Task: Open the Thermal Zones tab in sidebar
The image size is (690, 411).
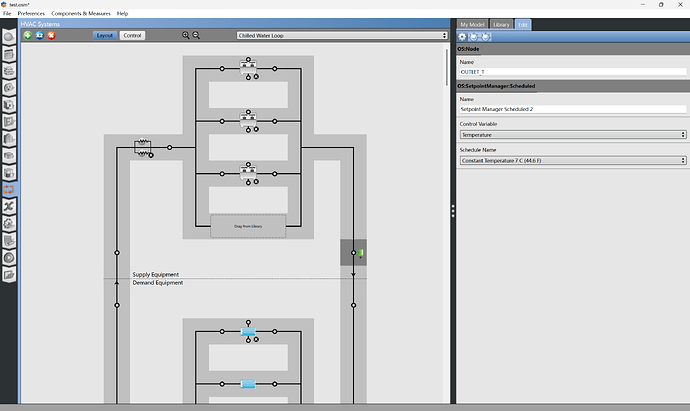Action: point(9,172)
